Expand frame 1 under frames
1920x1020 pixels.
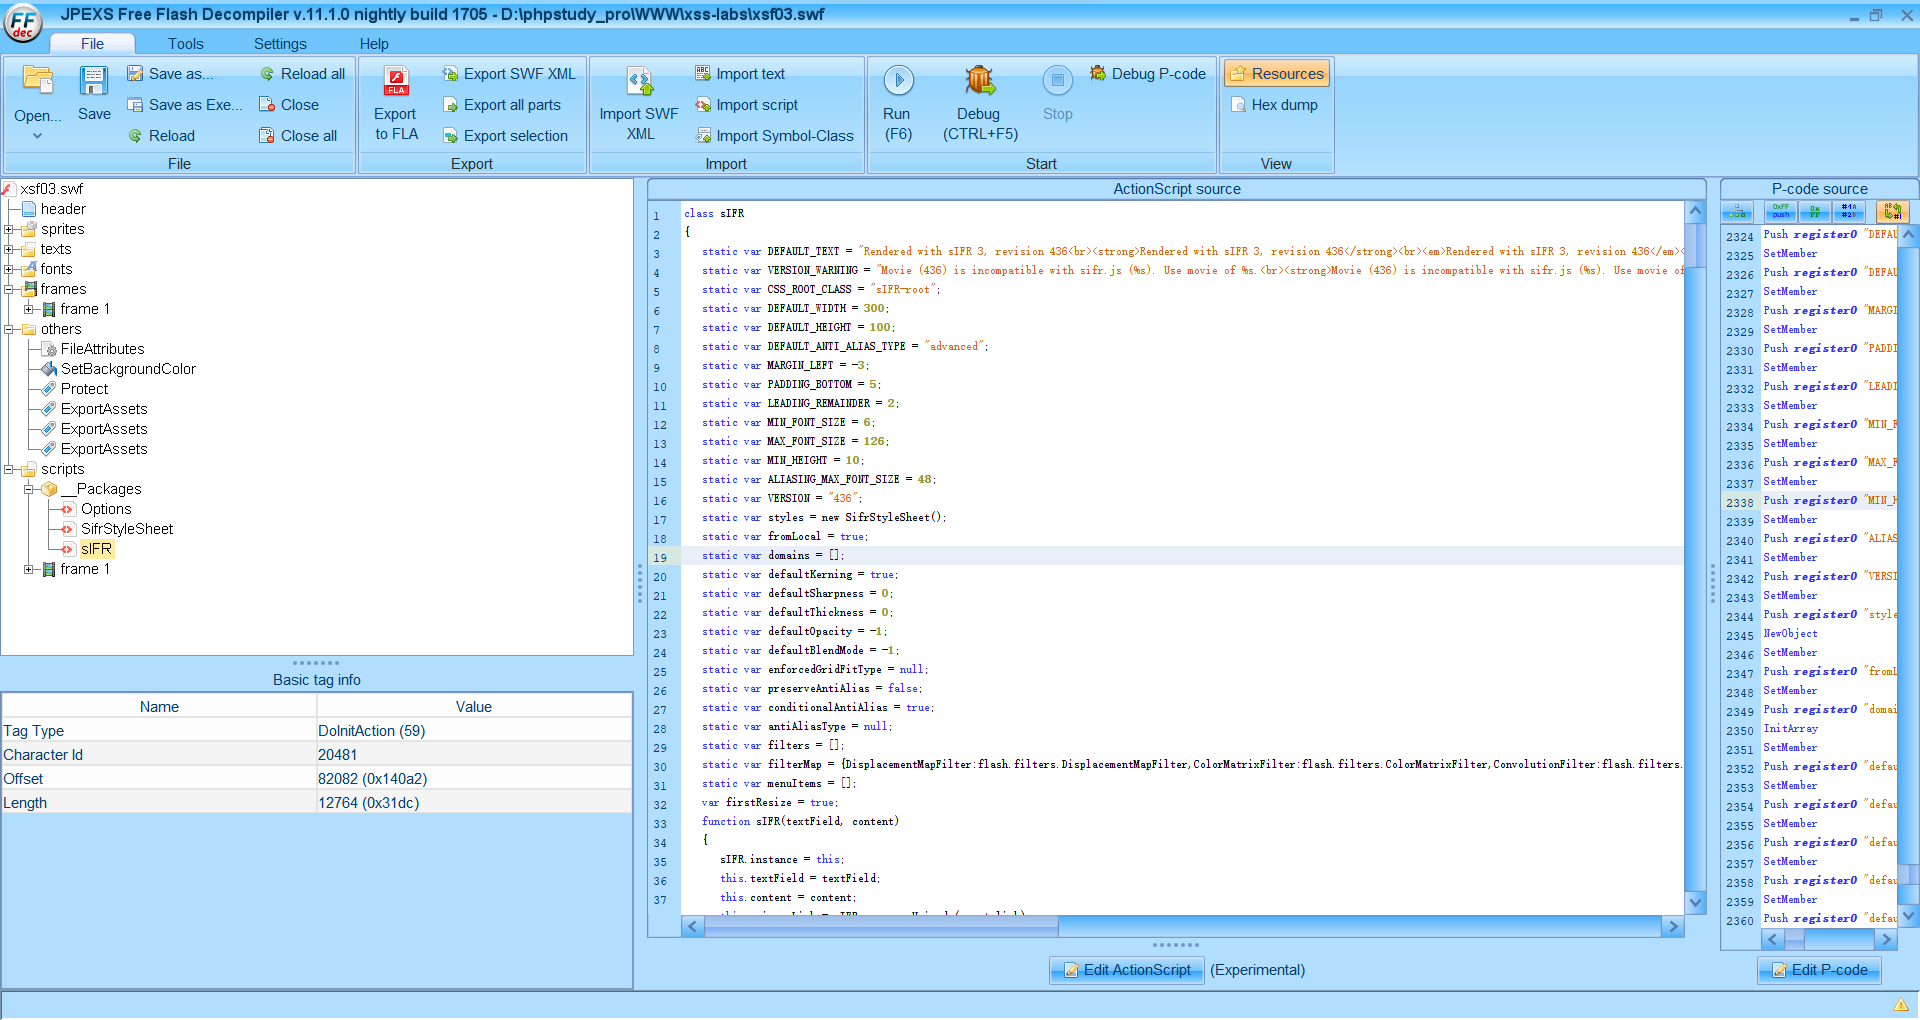tap(29, 309)
